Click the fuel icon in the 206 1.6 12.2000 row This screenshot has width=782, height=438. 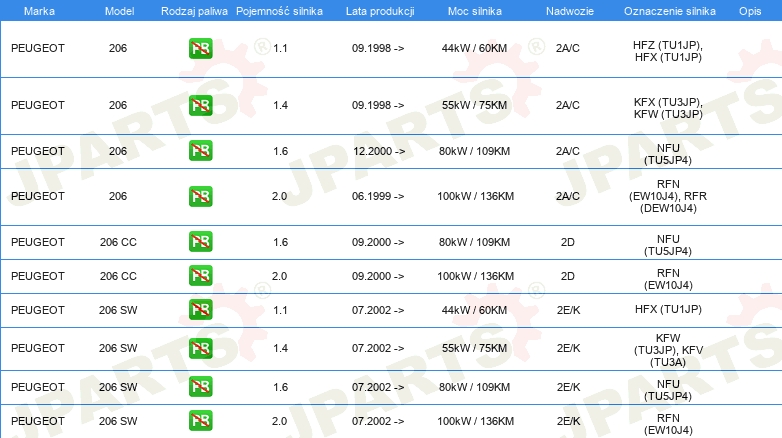200,151
